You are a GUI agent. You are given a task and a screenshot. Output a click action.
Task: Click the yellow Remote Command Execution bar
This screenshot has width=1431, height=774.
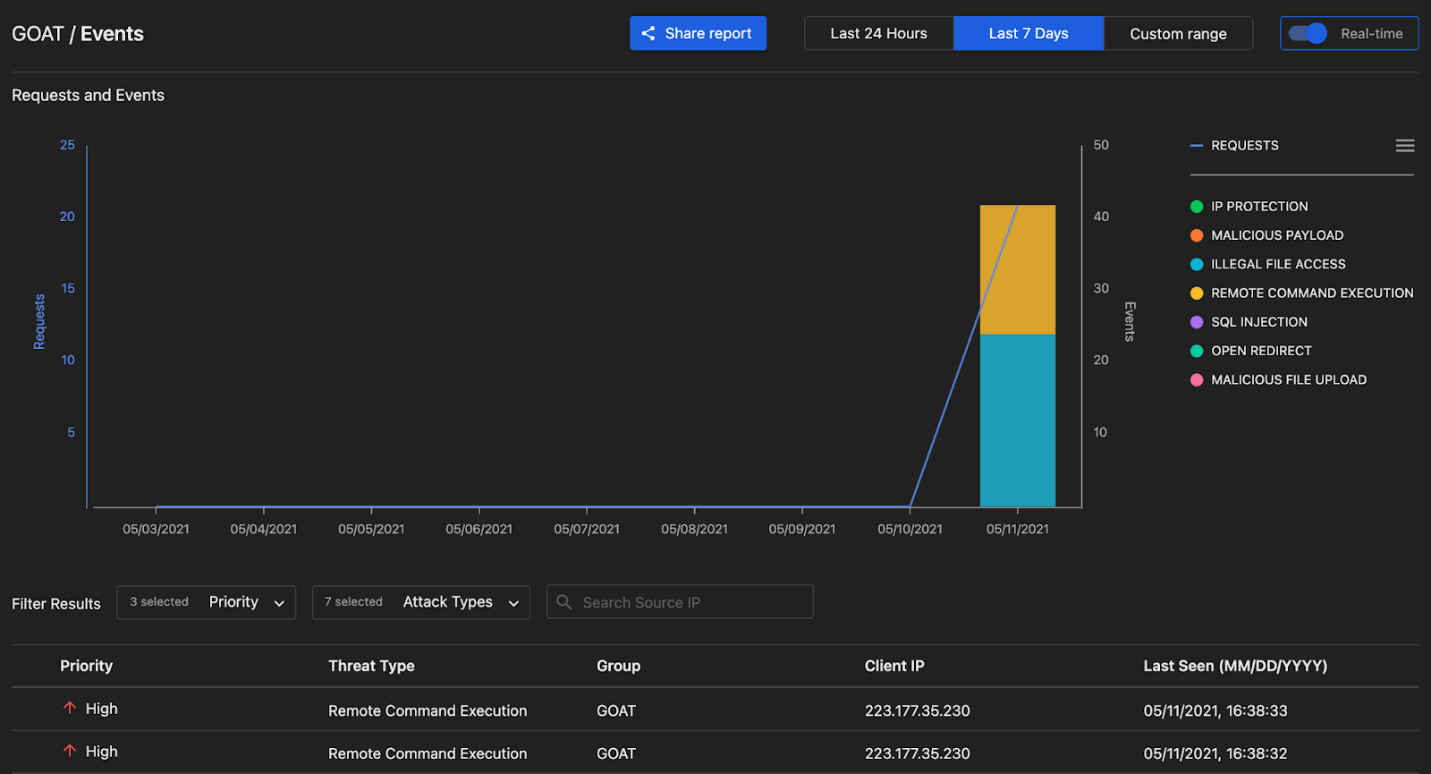(x=1017, y=270)
